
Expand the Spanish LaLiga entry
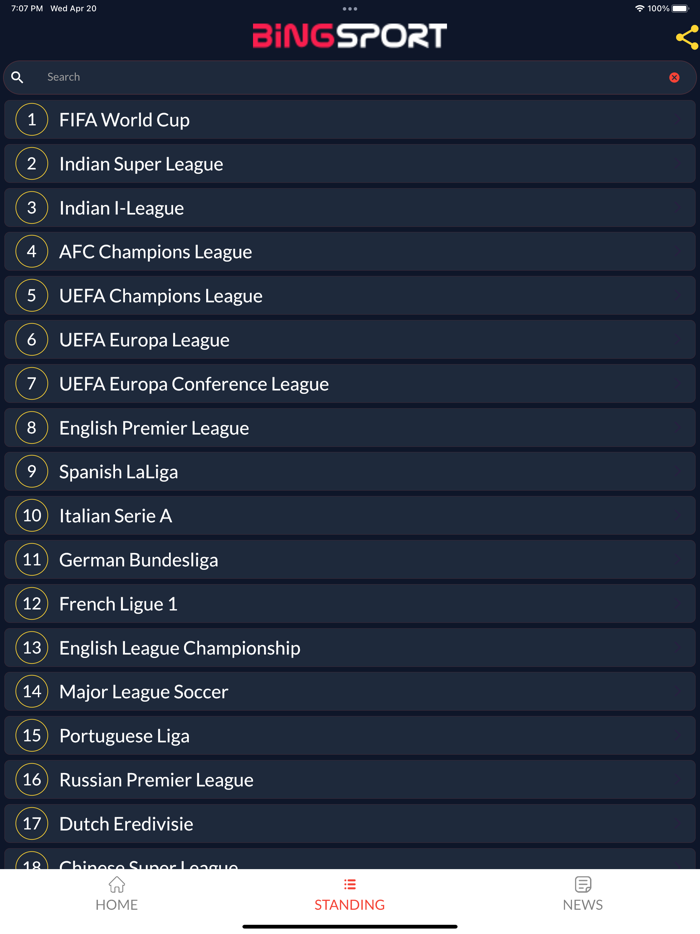[x=350, y=471]
